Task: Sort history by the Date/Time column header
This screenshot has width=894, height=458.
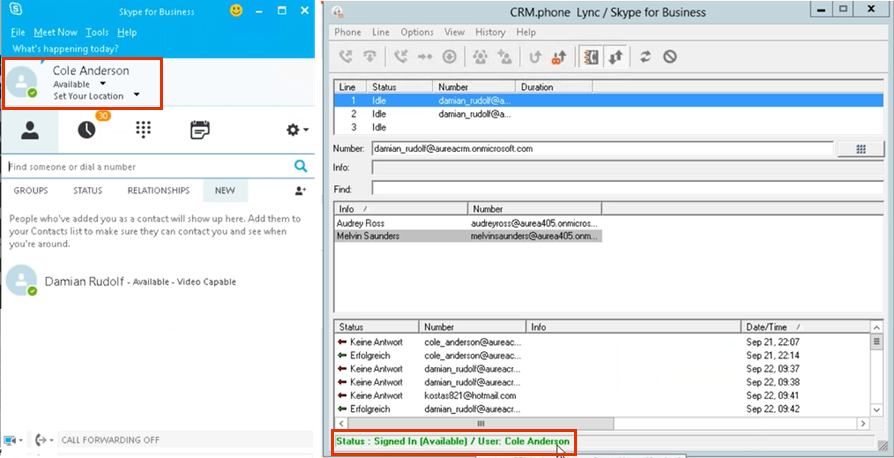Action: click(806, 327)
